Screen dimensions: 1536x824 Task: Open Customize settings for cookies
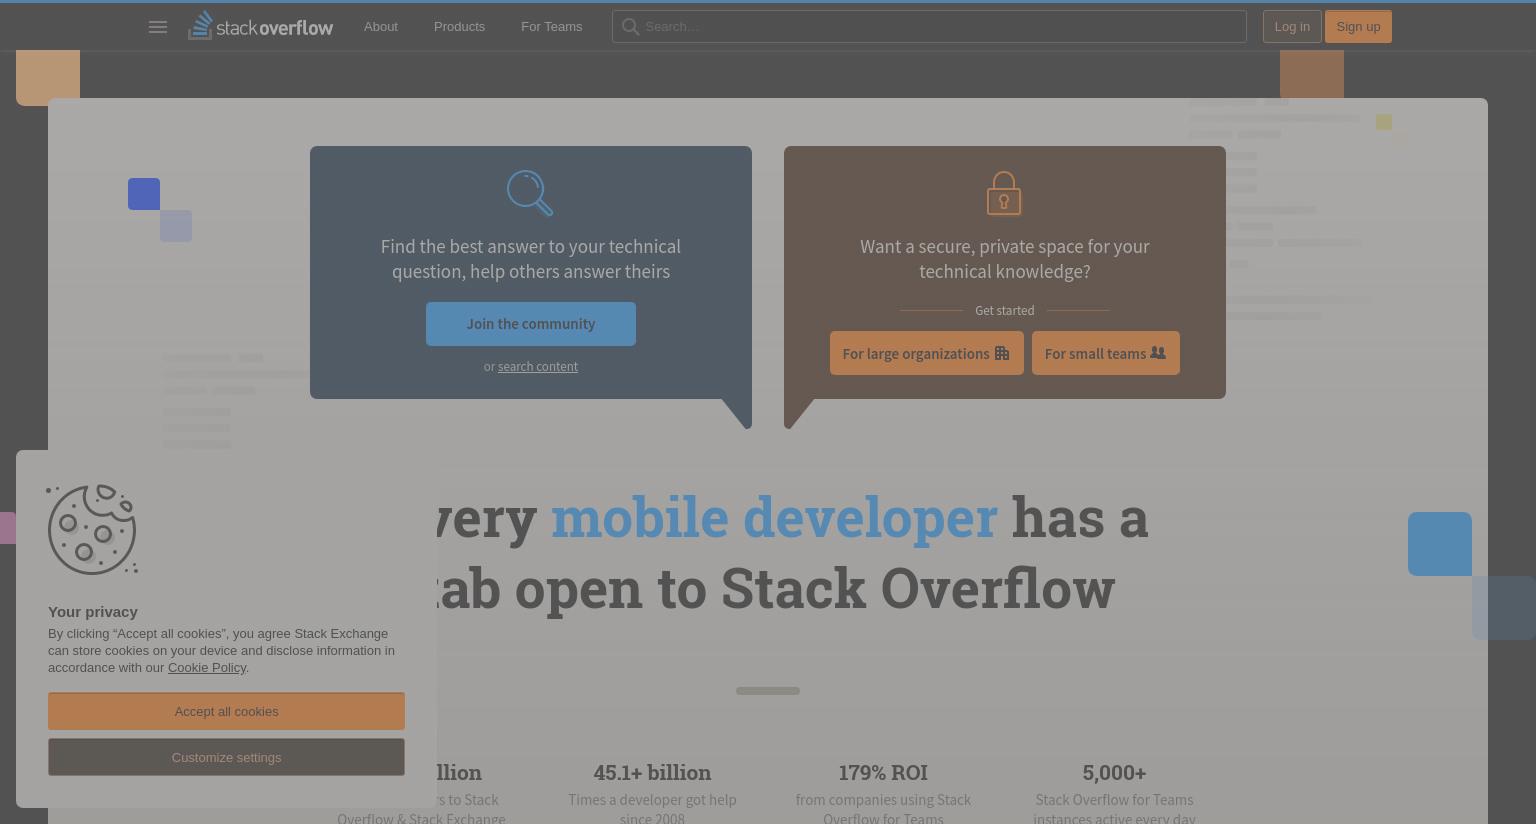click(226, 757)
